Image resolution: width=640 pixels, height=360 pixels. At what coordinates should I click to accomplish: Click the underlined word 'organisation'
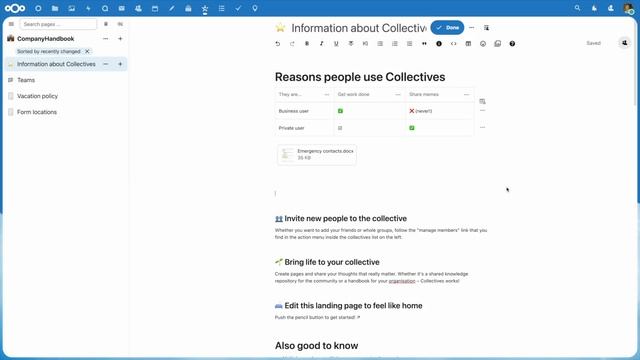click(402, 281)
